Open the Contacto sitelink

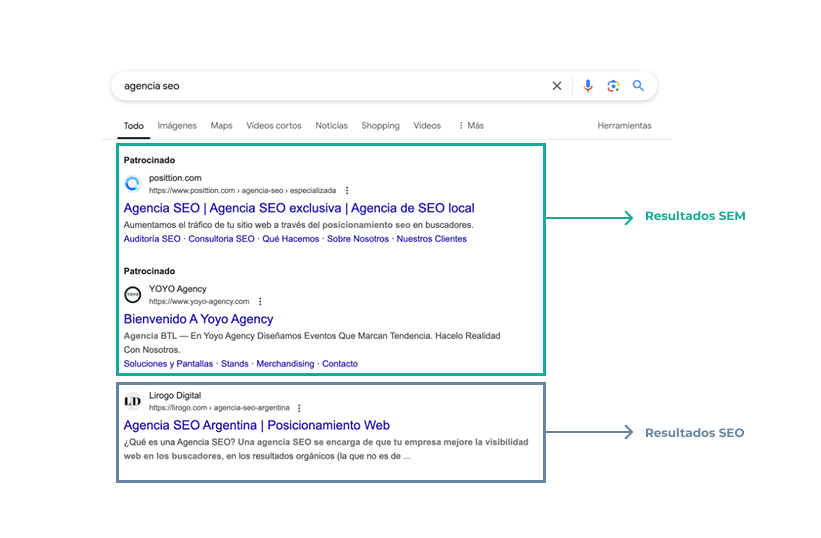[340, 364]
